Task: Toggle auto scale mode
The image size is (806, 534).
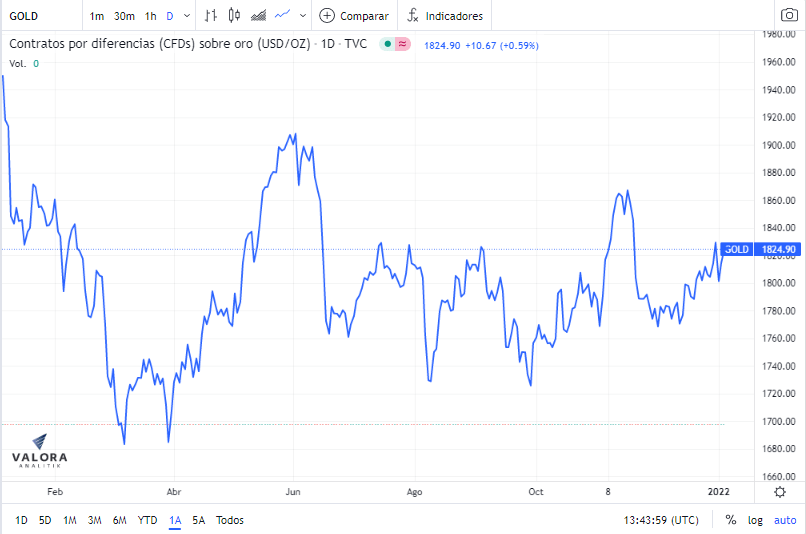Action: (785, 520)
